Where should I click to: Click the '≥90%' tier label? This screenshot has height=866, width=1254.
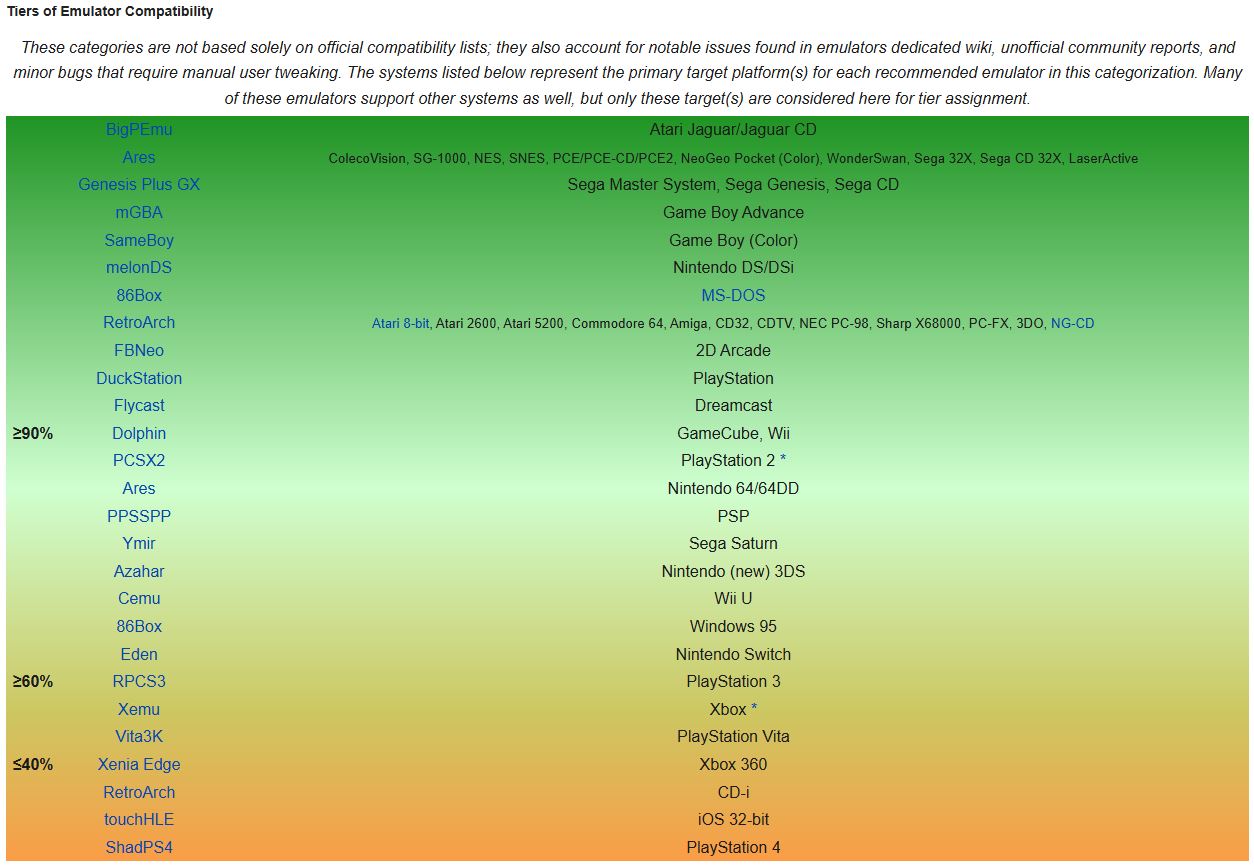pyautogui.click(x=33, y=433)
